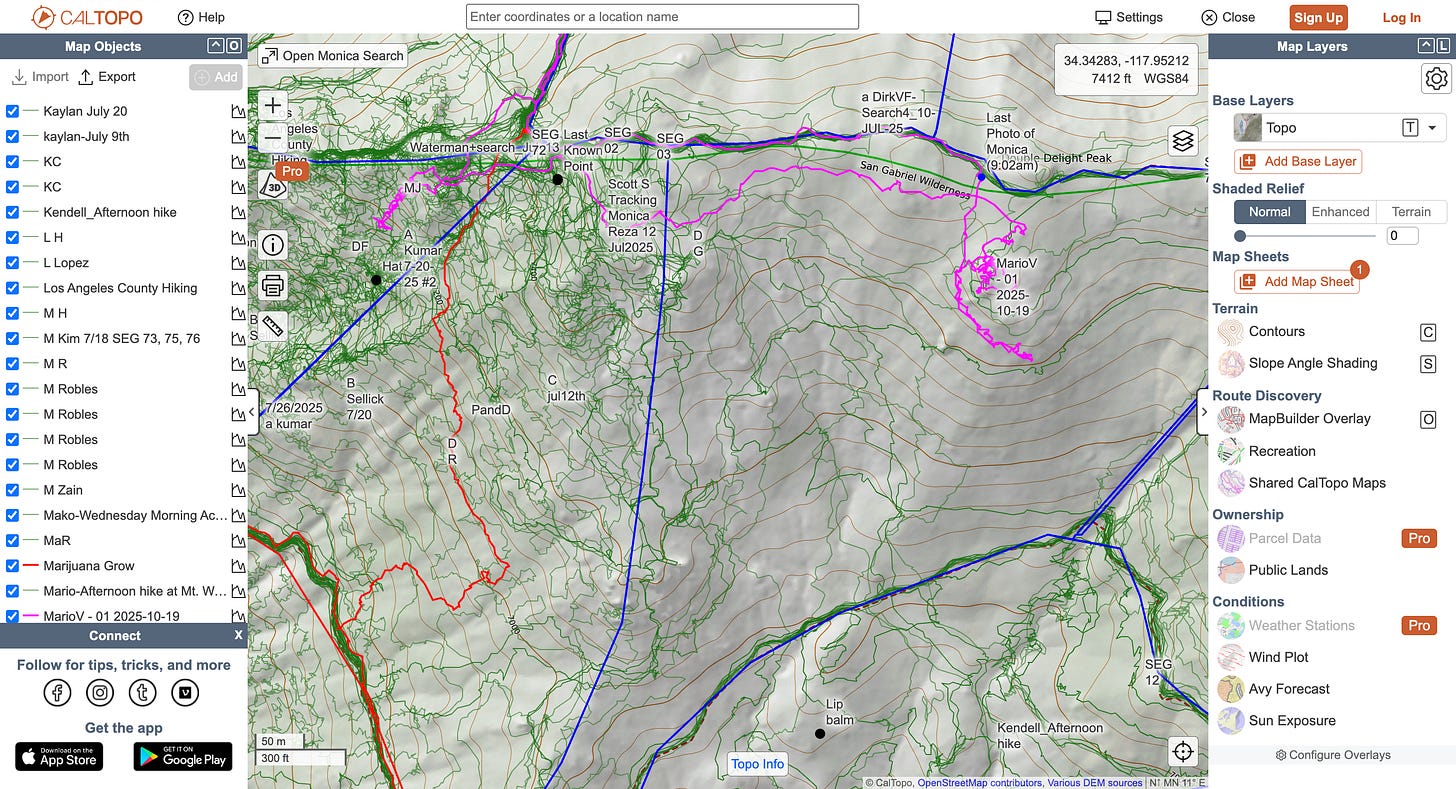Open CalTopo Facebook page icon
This screenshot has width=1456, height=789.
pos(57,692)
